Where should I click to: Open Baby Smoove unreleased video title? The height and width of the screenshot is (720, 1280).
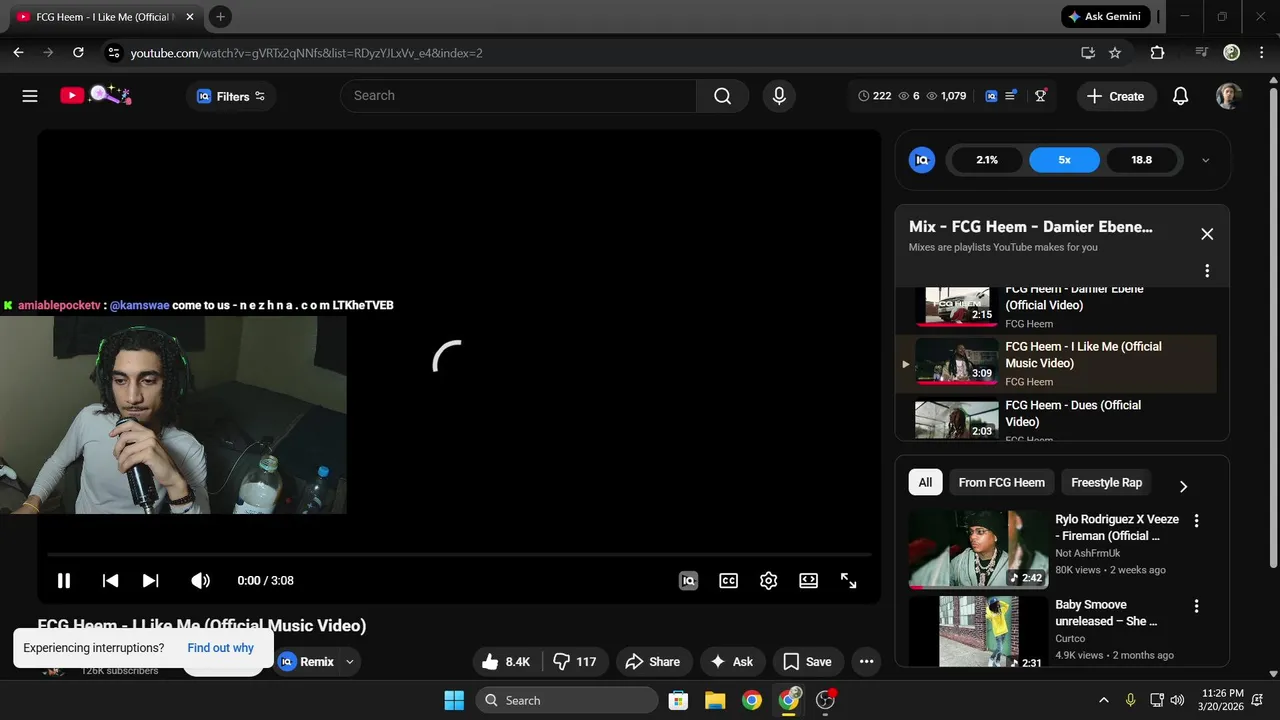tap(1106, 613)
